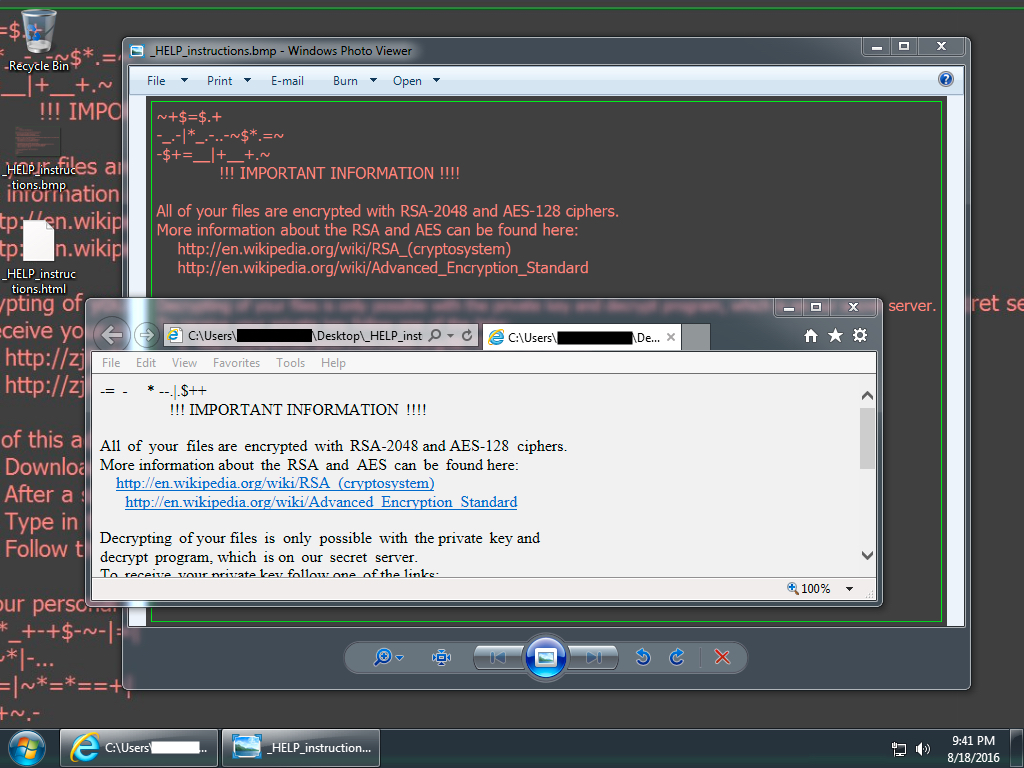Maximize the Windows Photo Viewer window

[x=904, y=46]
